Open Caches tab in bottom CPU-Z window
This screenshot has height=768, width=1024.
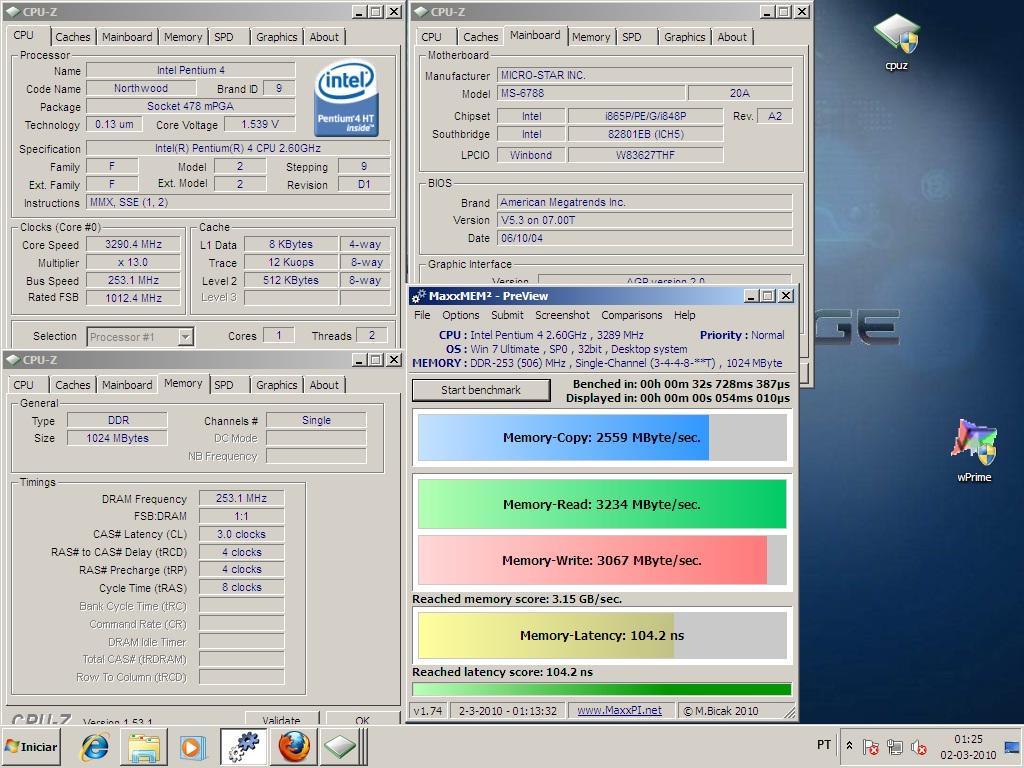[x=72, y=385]
